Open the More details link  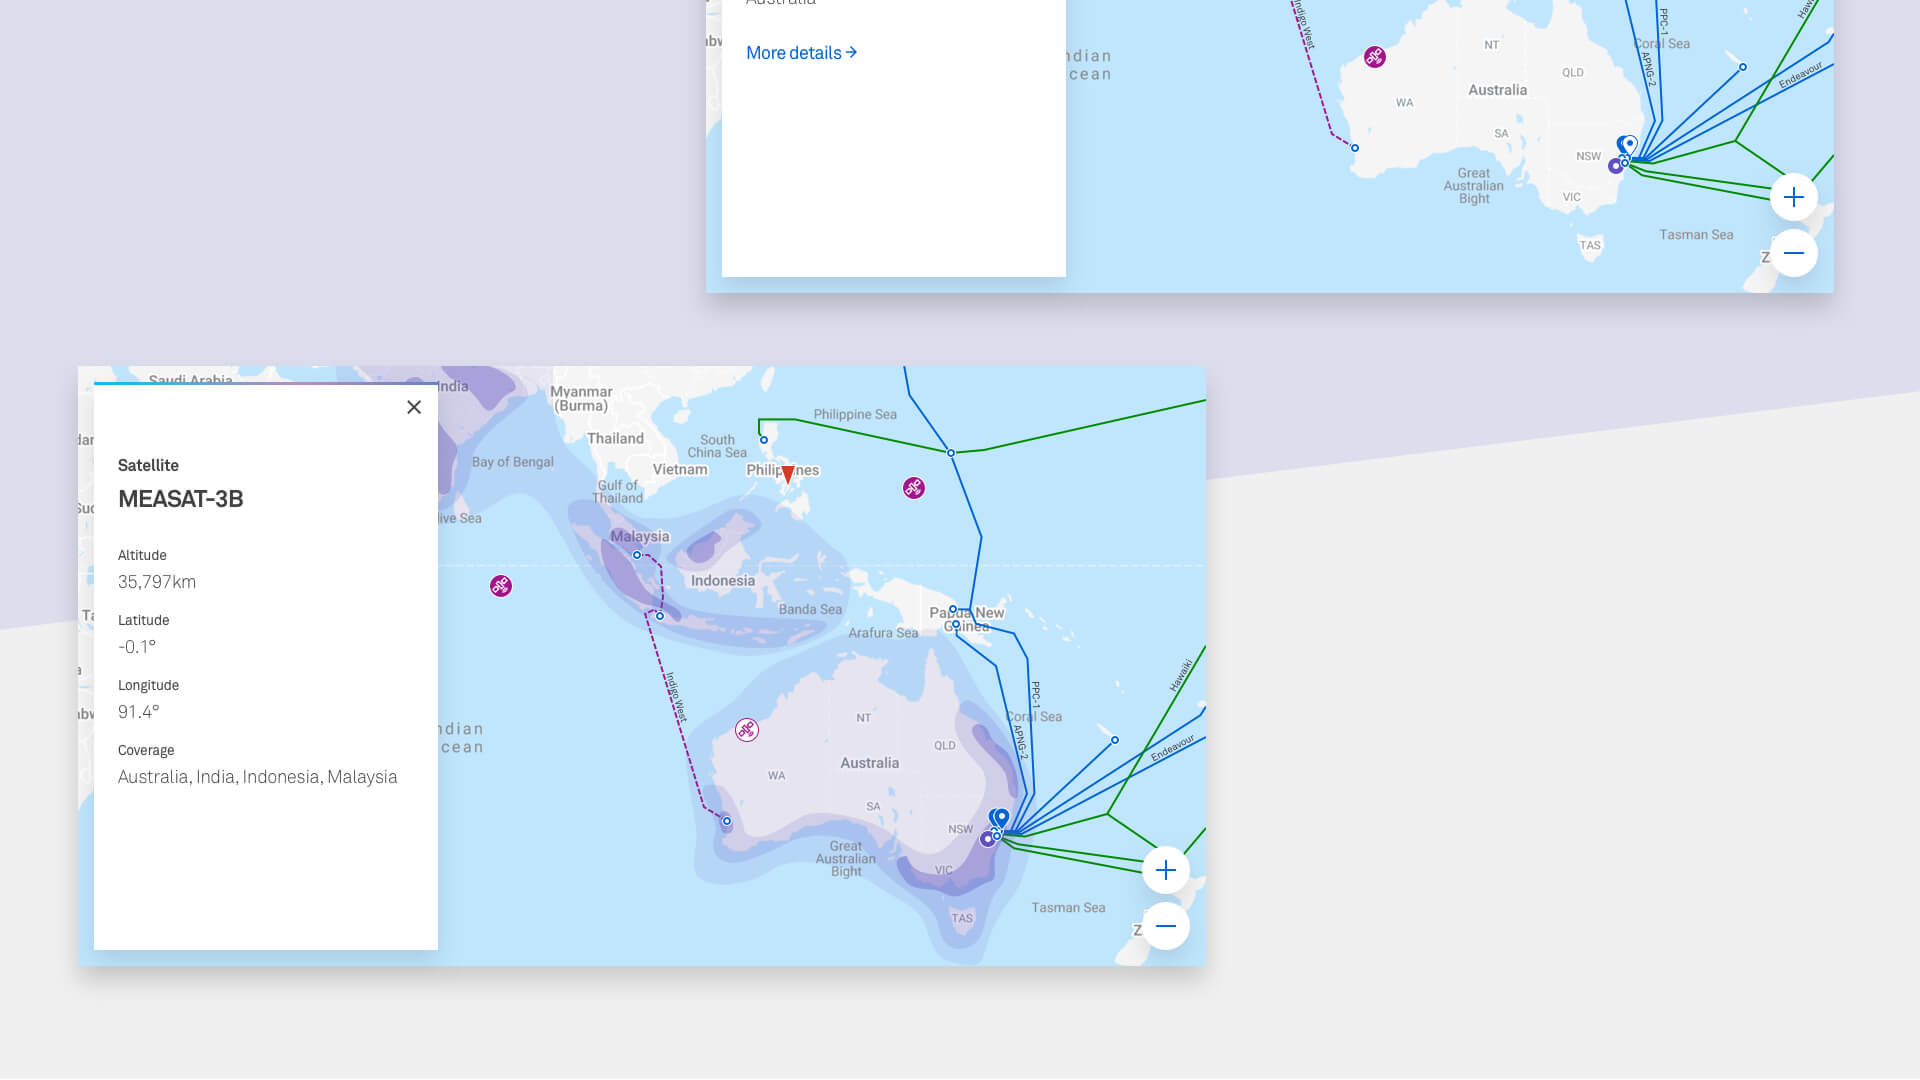pyautogui.click(x=802, y=53)
